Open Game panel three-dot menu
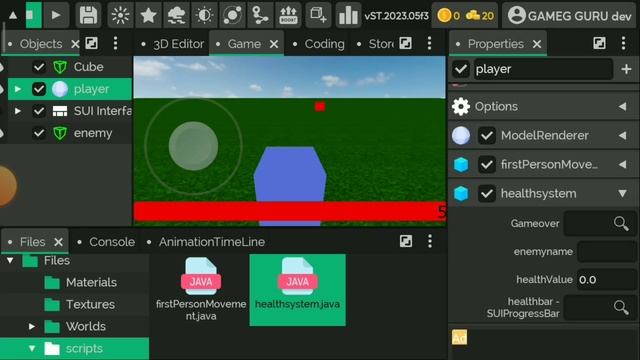The width and height of the screenshot is (640, 360). 429,43
